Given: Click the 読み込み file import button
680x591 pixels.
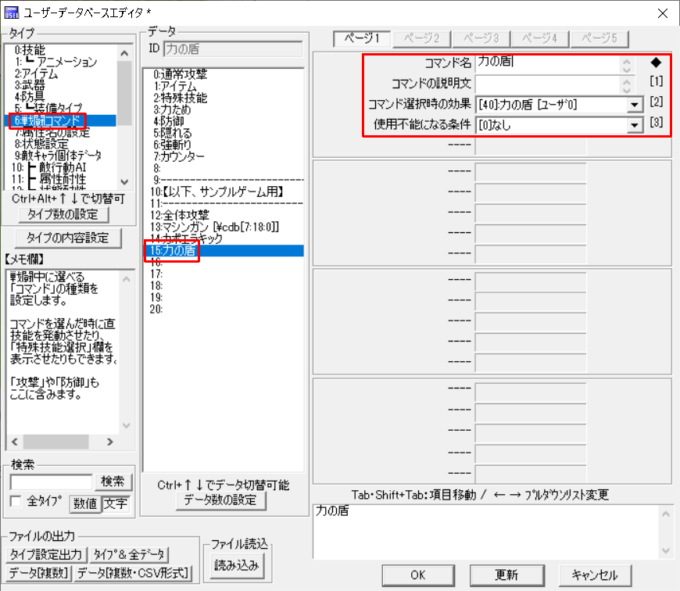Looking at the screenshot, I should (235, 563).
